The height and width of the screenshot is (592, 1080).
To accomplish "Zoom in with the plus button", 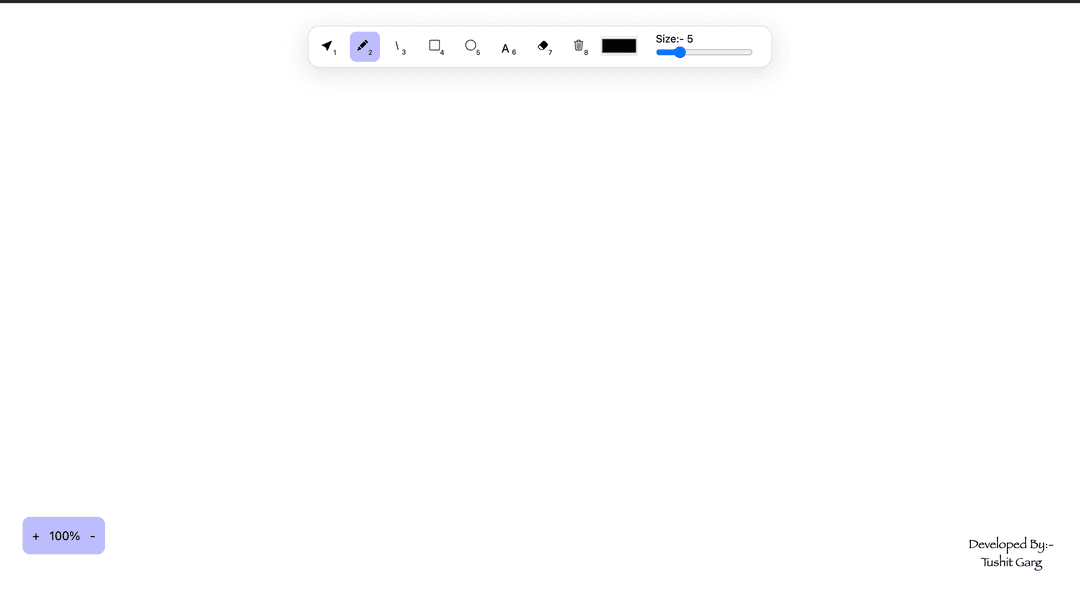I will pyautogui.click(x=36, y=536).
